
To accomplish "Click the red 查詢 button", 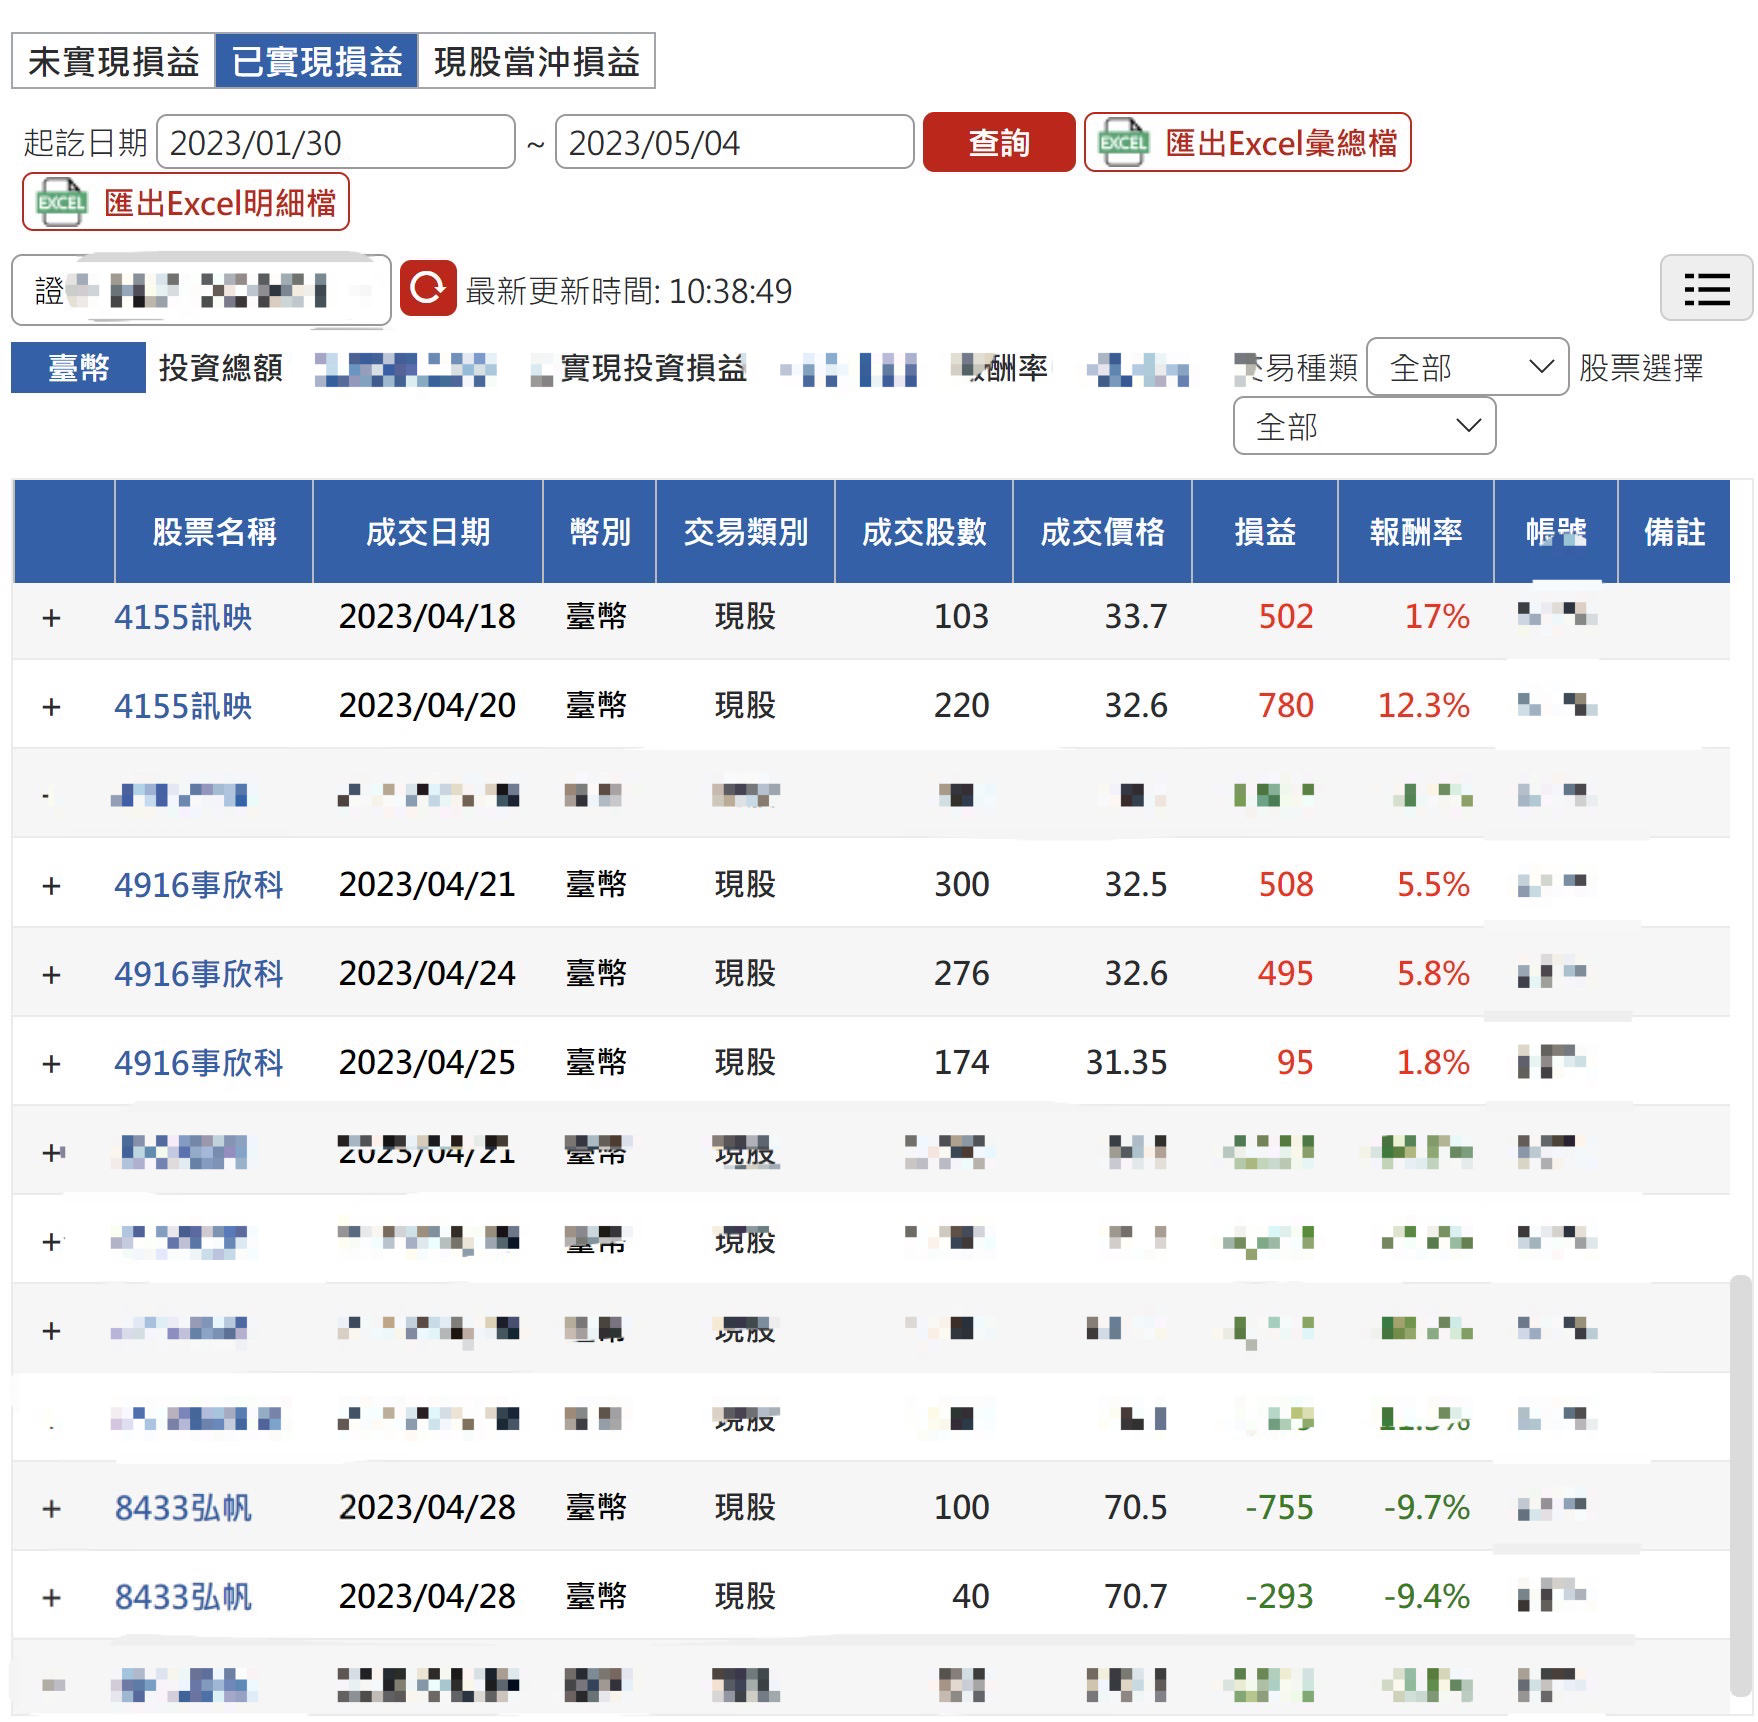I will 998,143.
